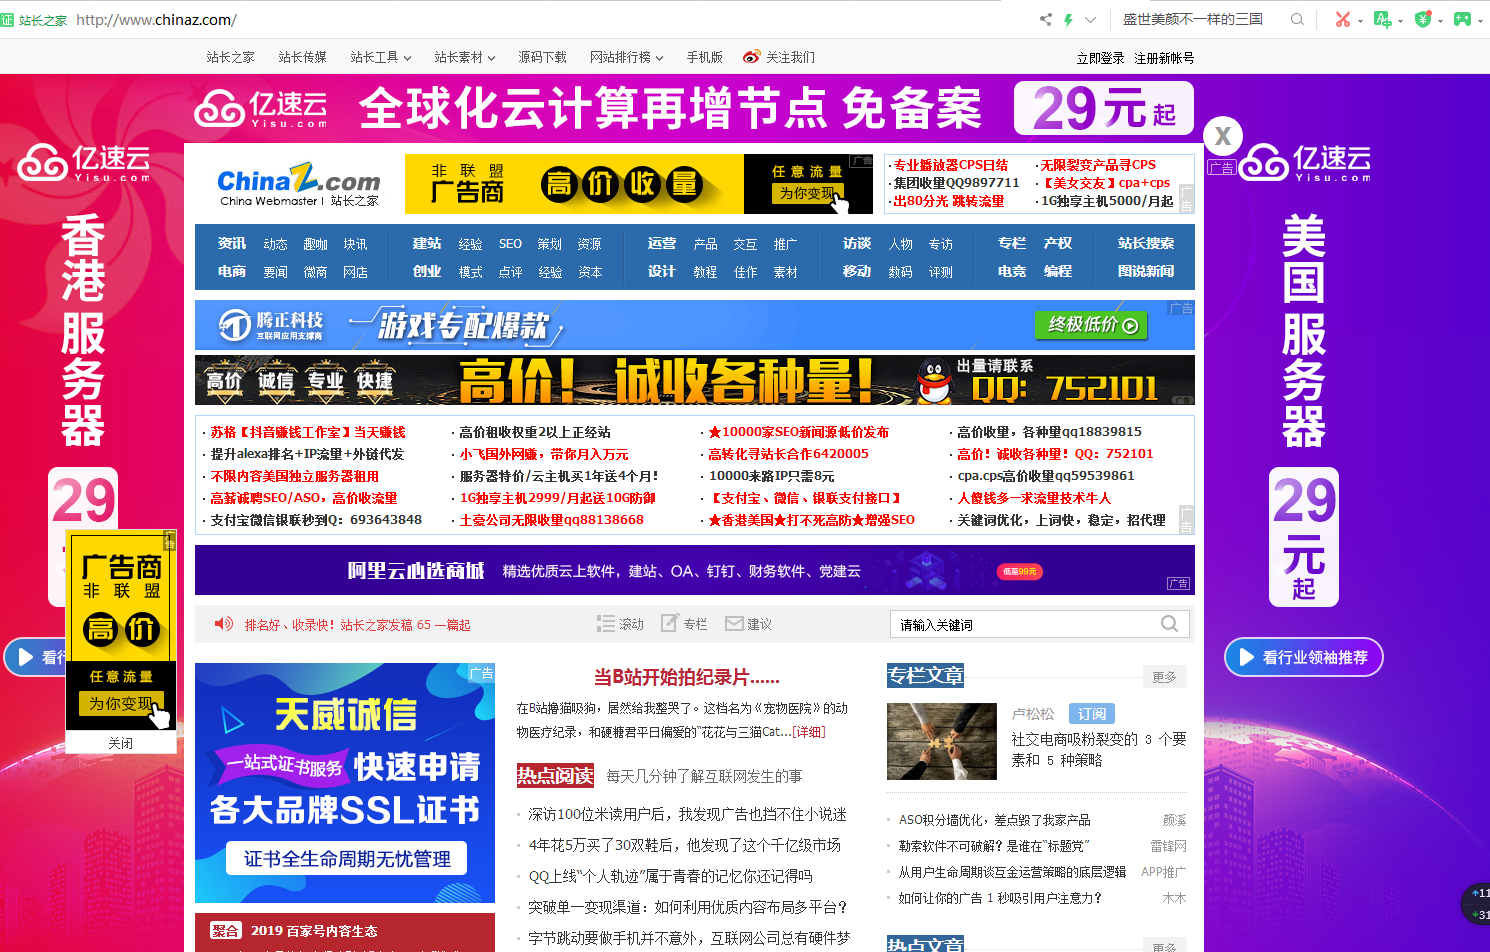
Task: Click the 订阅 button next to 卢松松
Action: (x=1091, y=713)
